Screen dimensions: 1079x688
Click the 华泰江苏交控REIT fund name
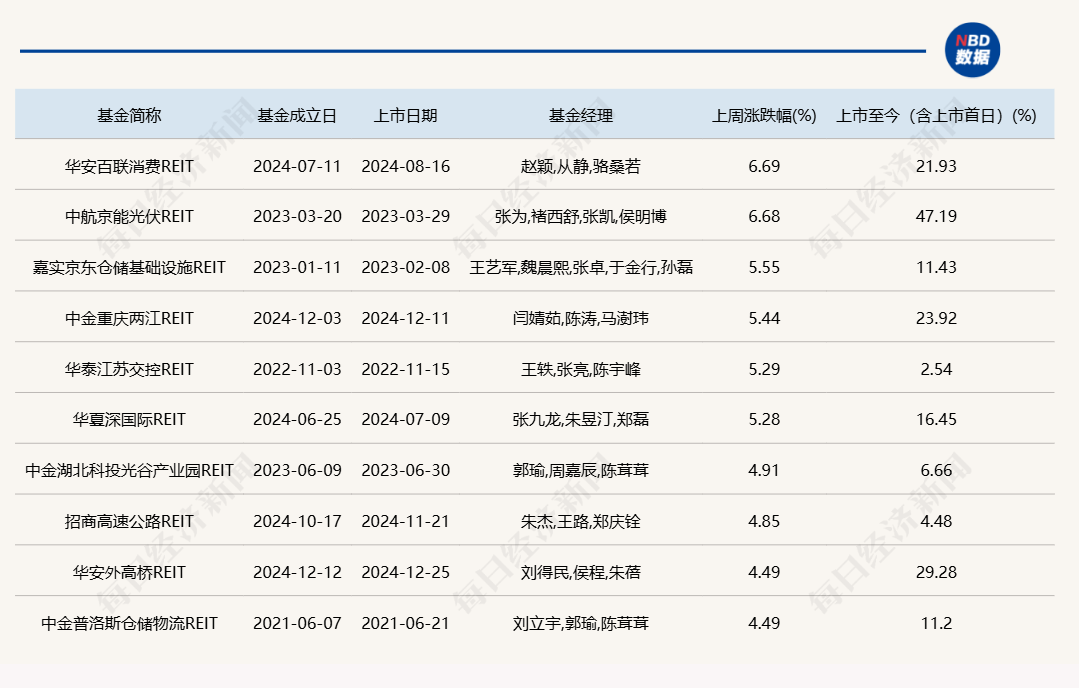pos(129,369)
